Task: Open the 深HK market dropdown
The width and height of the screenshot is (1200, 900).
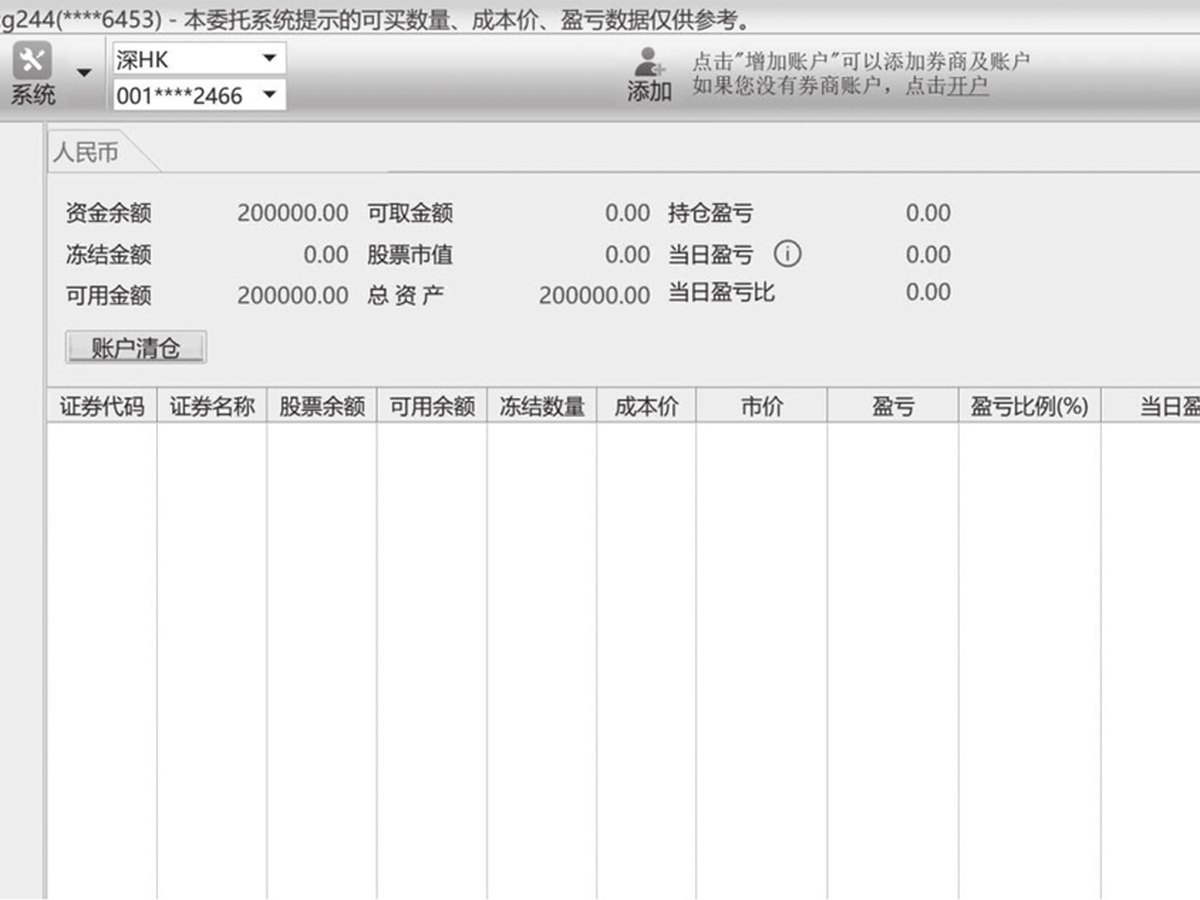Action: pyautogui.click(x=199, y=59)
